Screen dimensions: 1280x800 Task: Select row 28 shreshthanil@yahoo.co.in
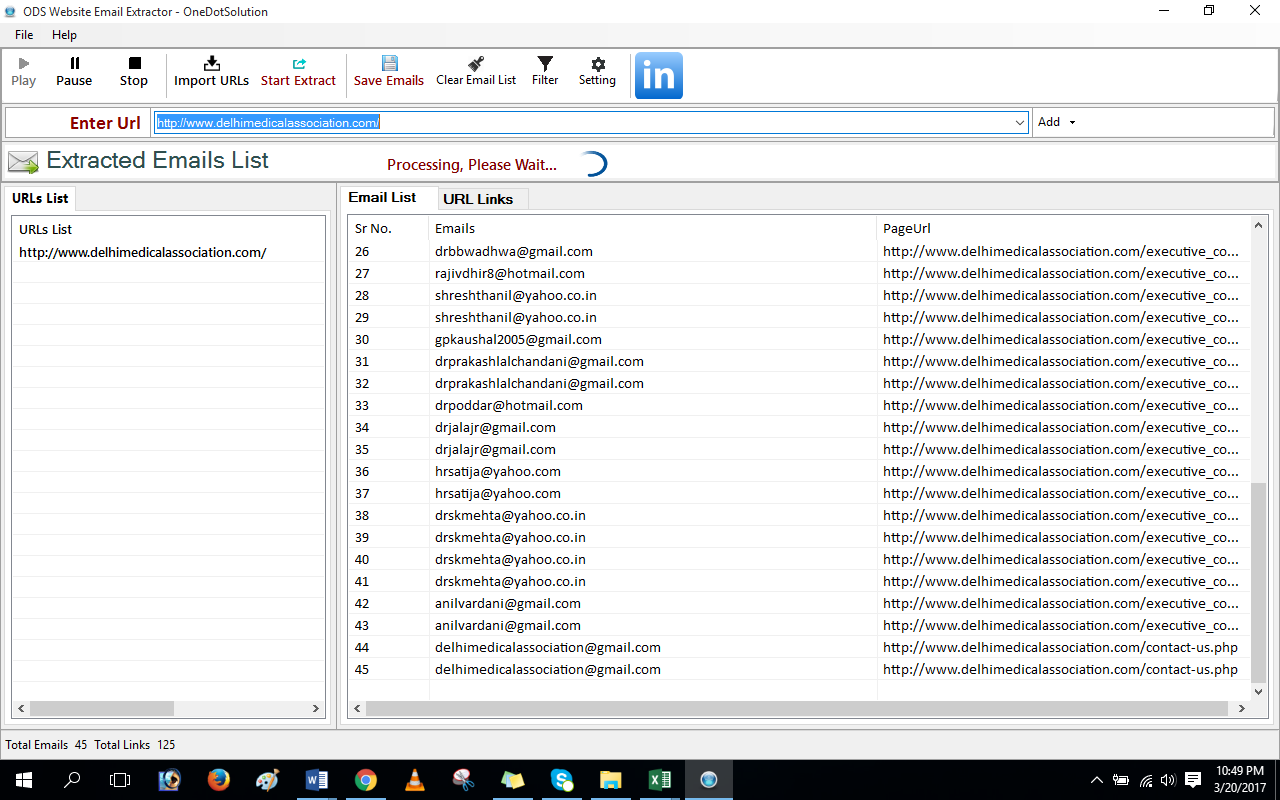coord(799,295)
